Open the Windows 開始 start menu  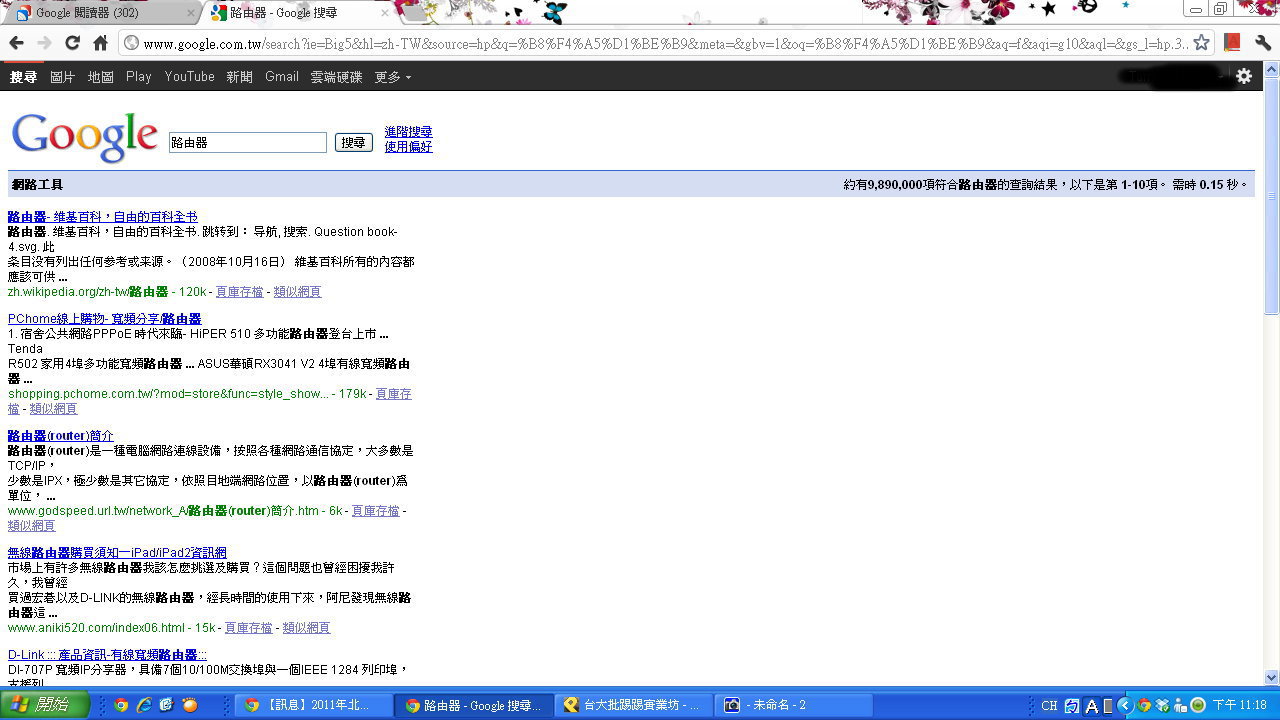click(45, 705)
